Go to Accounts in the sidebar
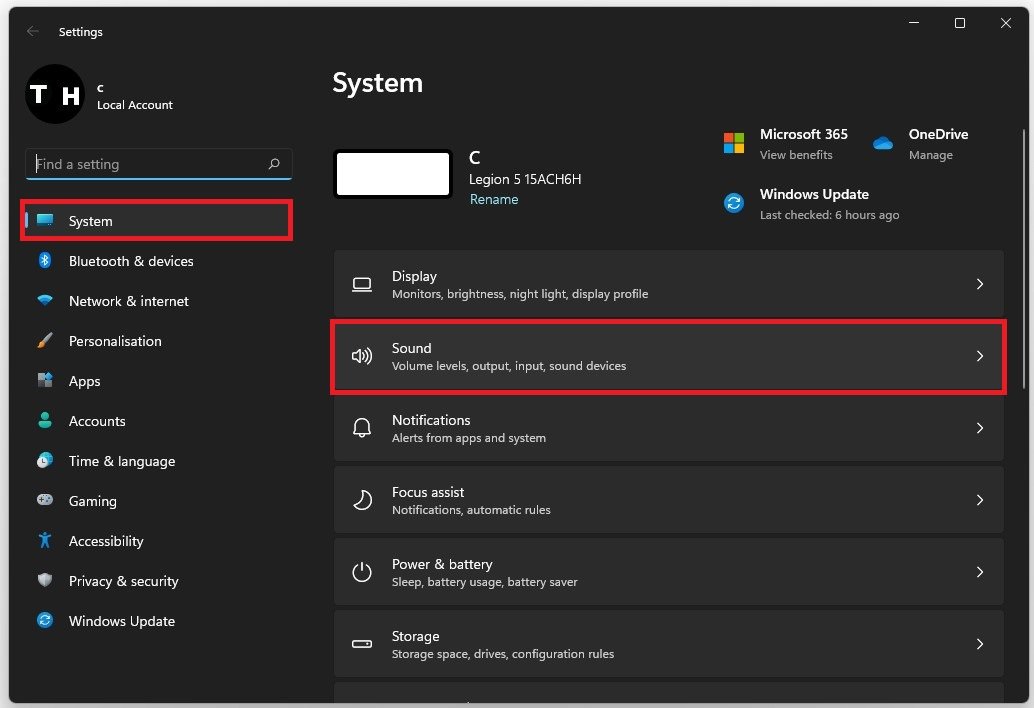This screenshot has width=1034, height=708. 97,421
